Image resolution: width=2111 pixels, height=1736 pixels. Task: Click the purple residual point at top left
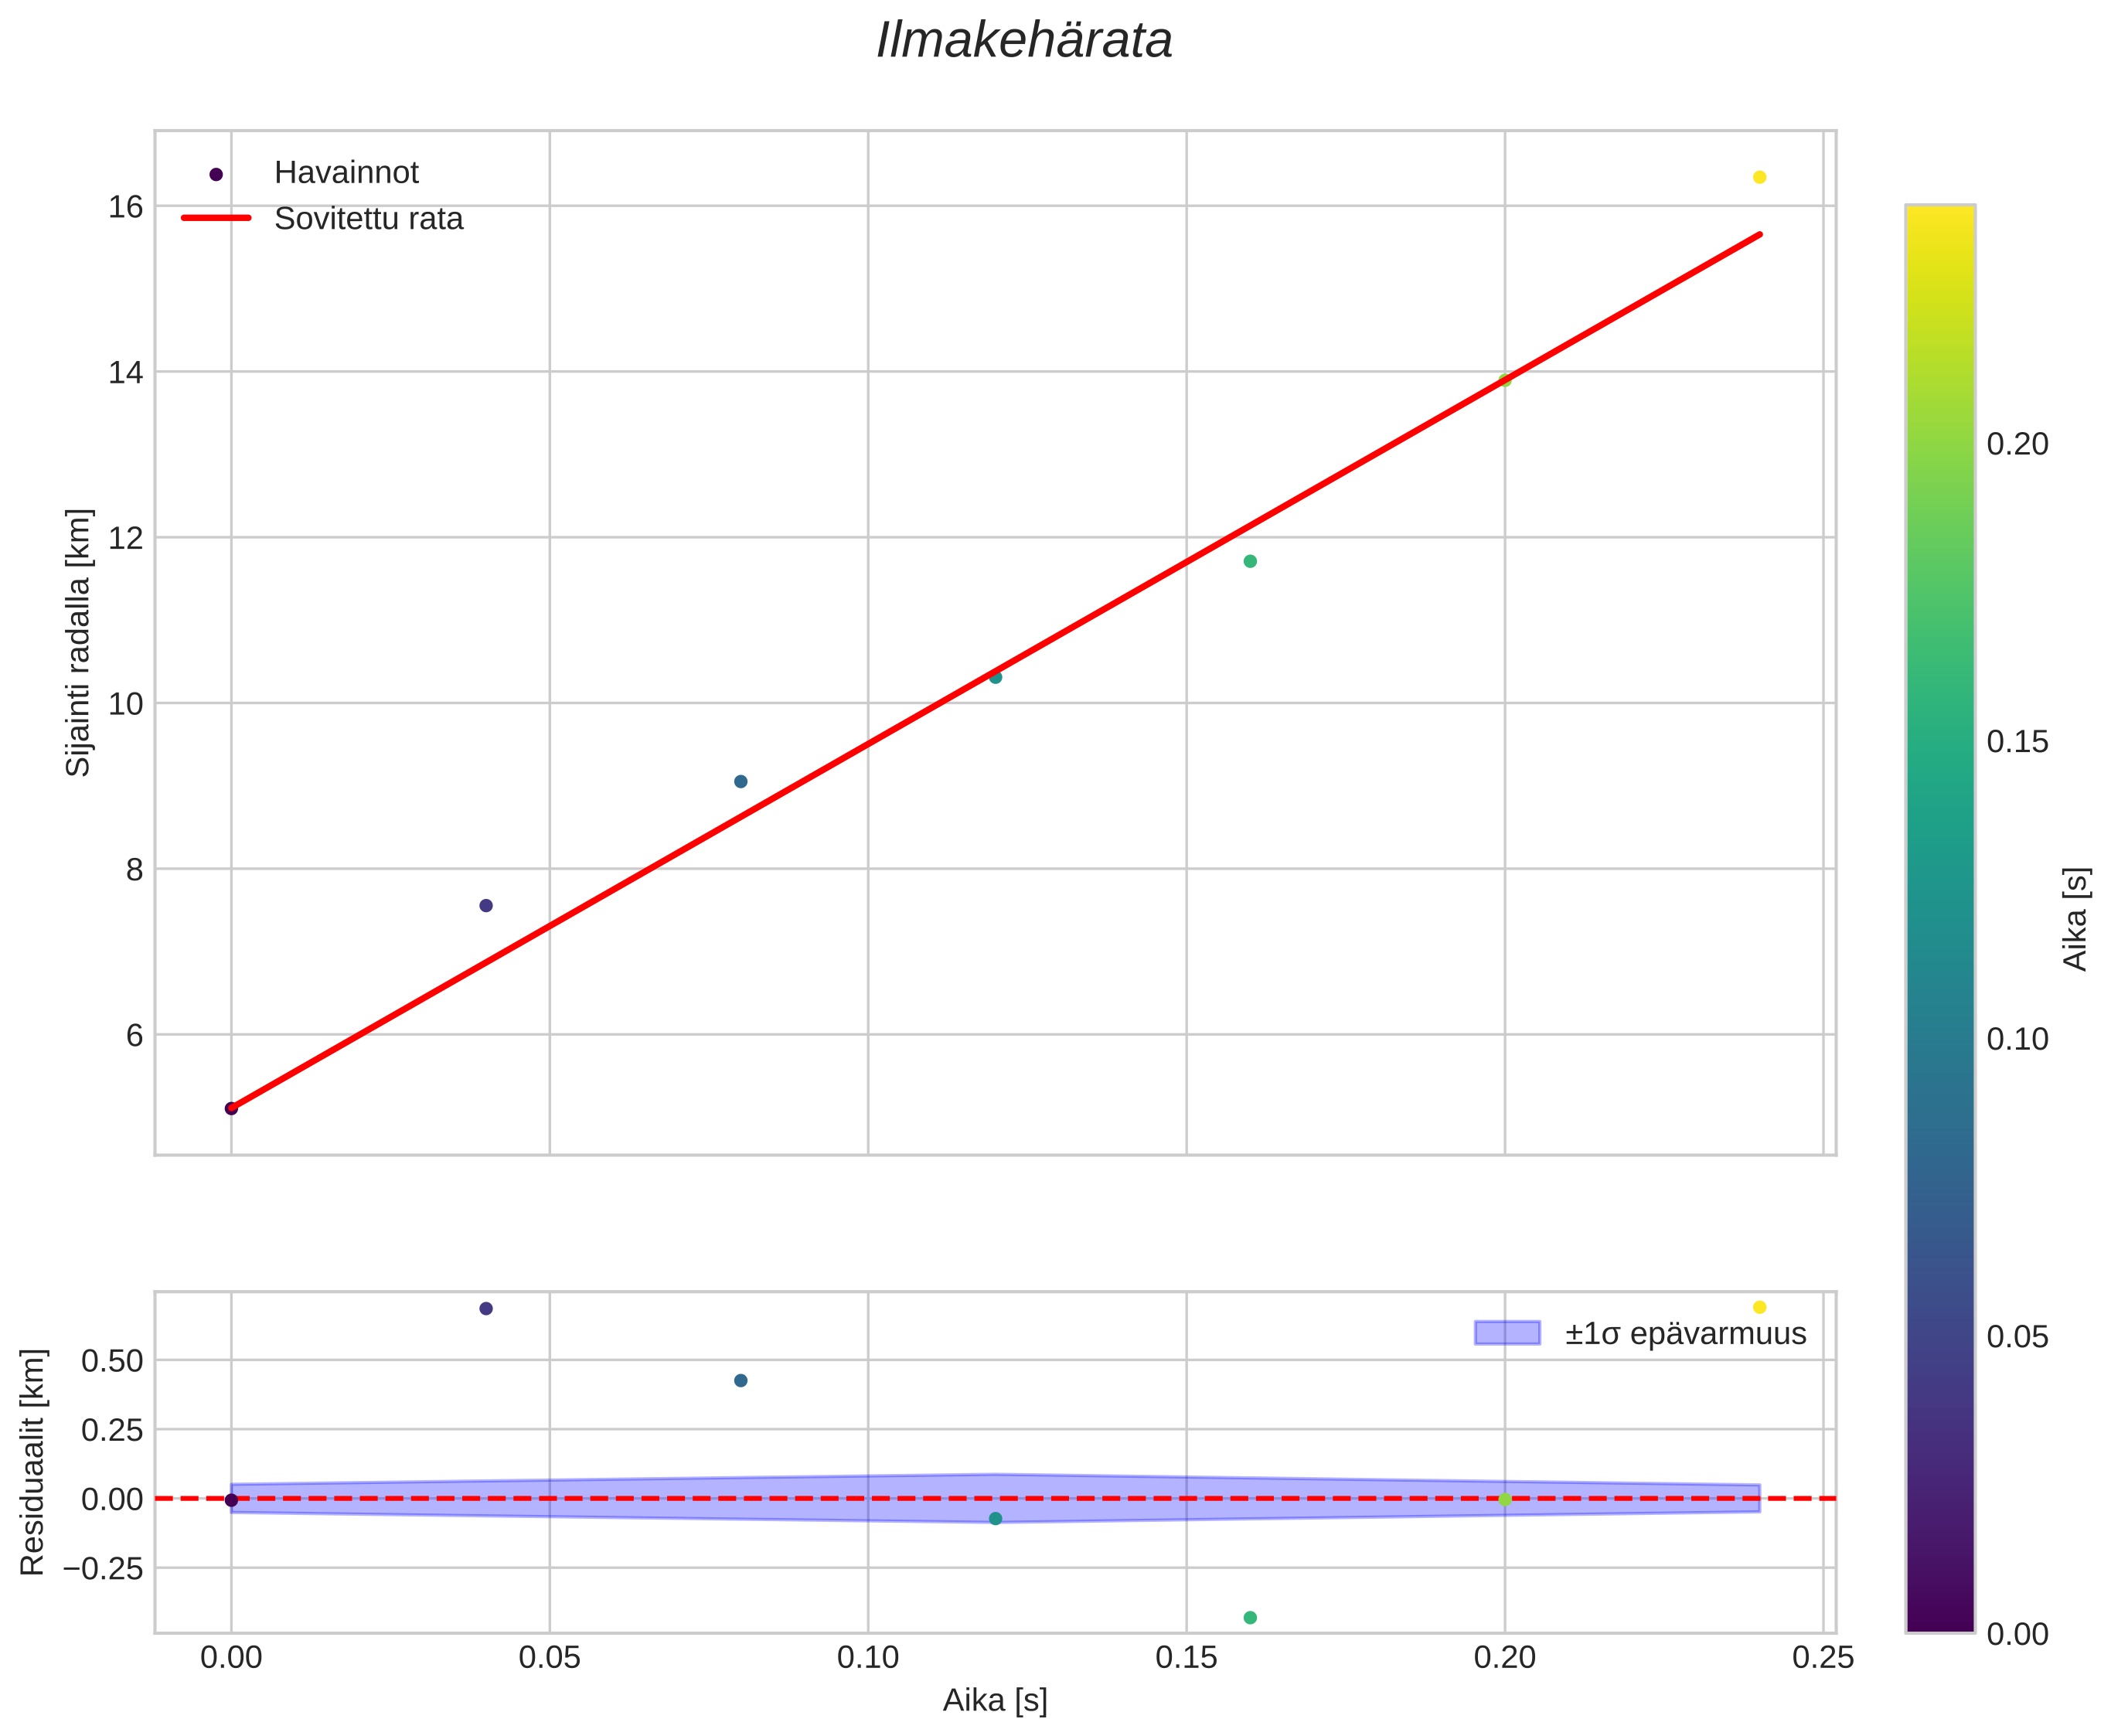pos(486,1308)
